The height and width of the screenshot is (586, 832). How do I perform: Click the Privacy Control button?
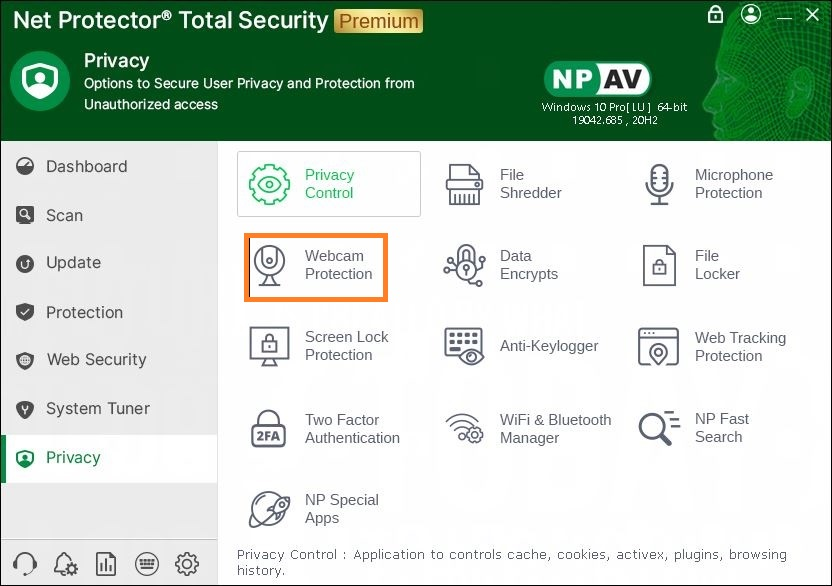(x=328, y=184)
